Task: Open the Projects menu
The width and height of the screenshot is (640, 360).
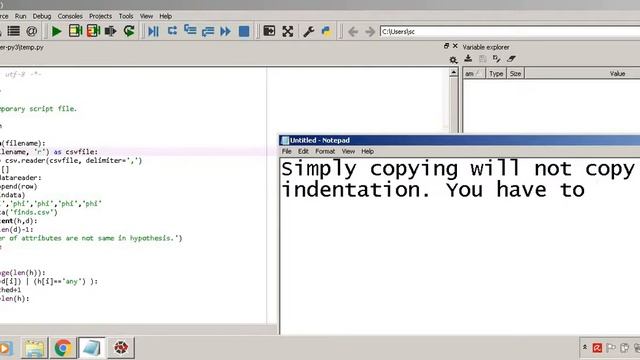Action: (x=100, y=16)
